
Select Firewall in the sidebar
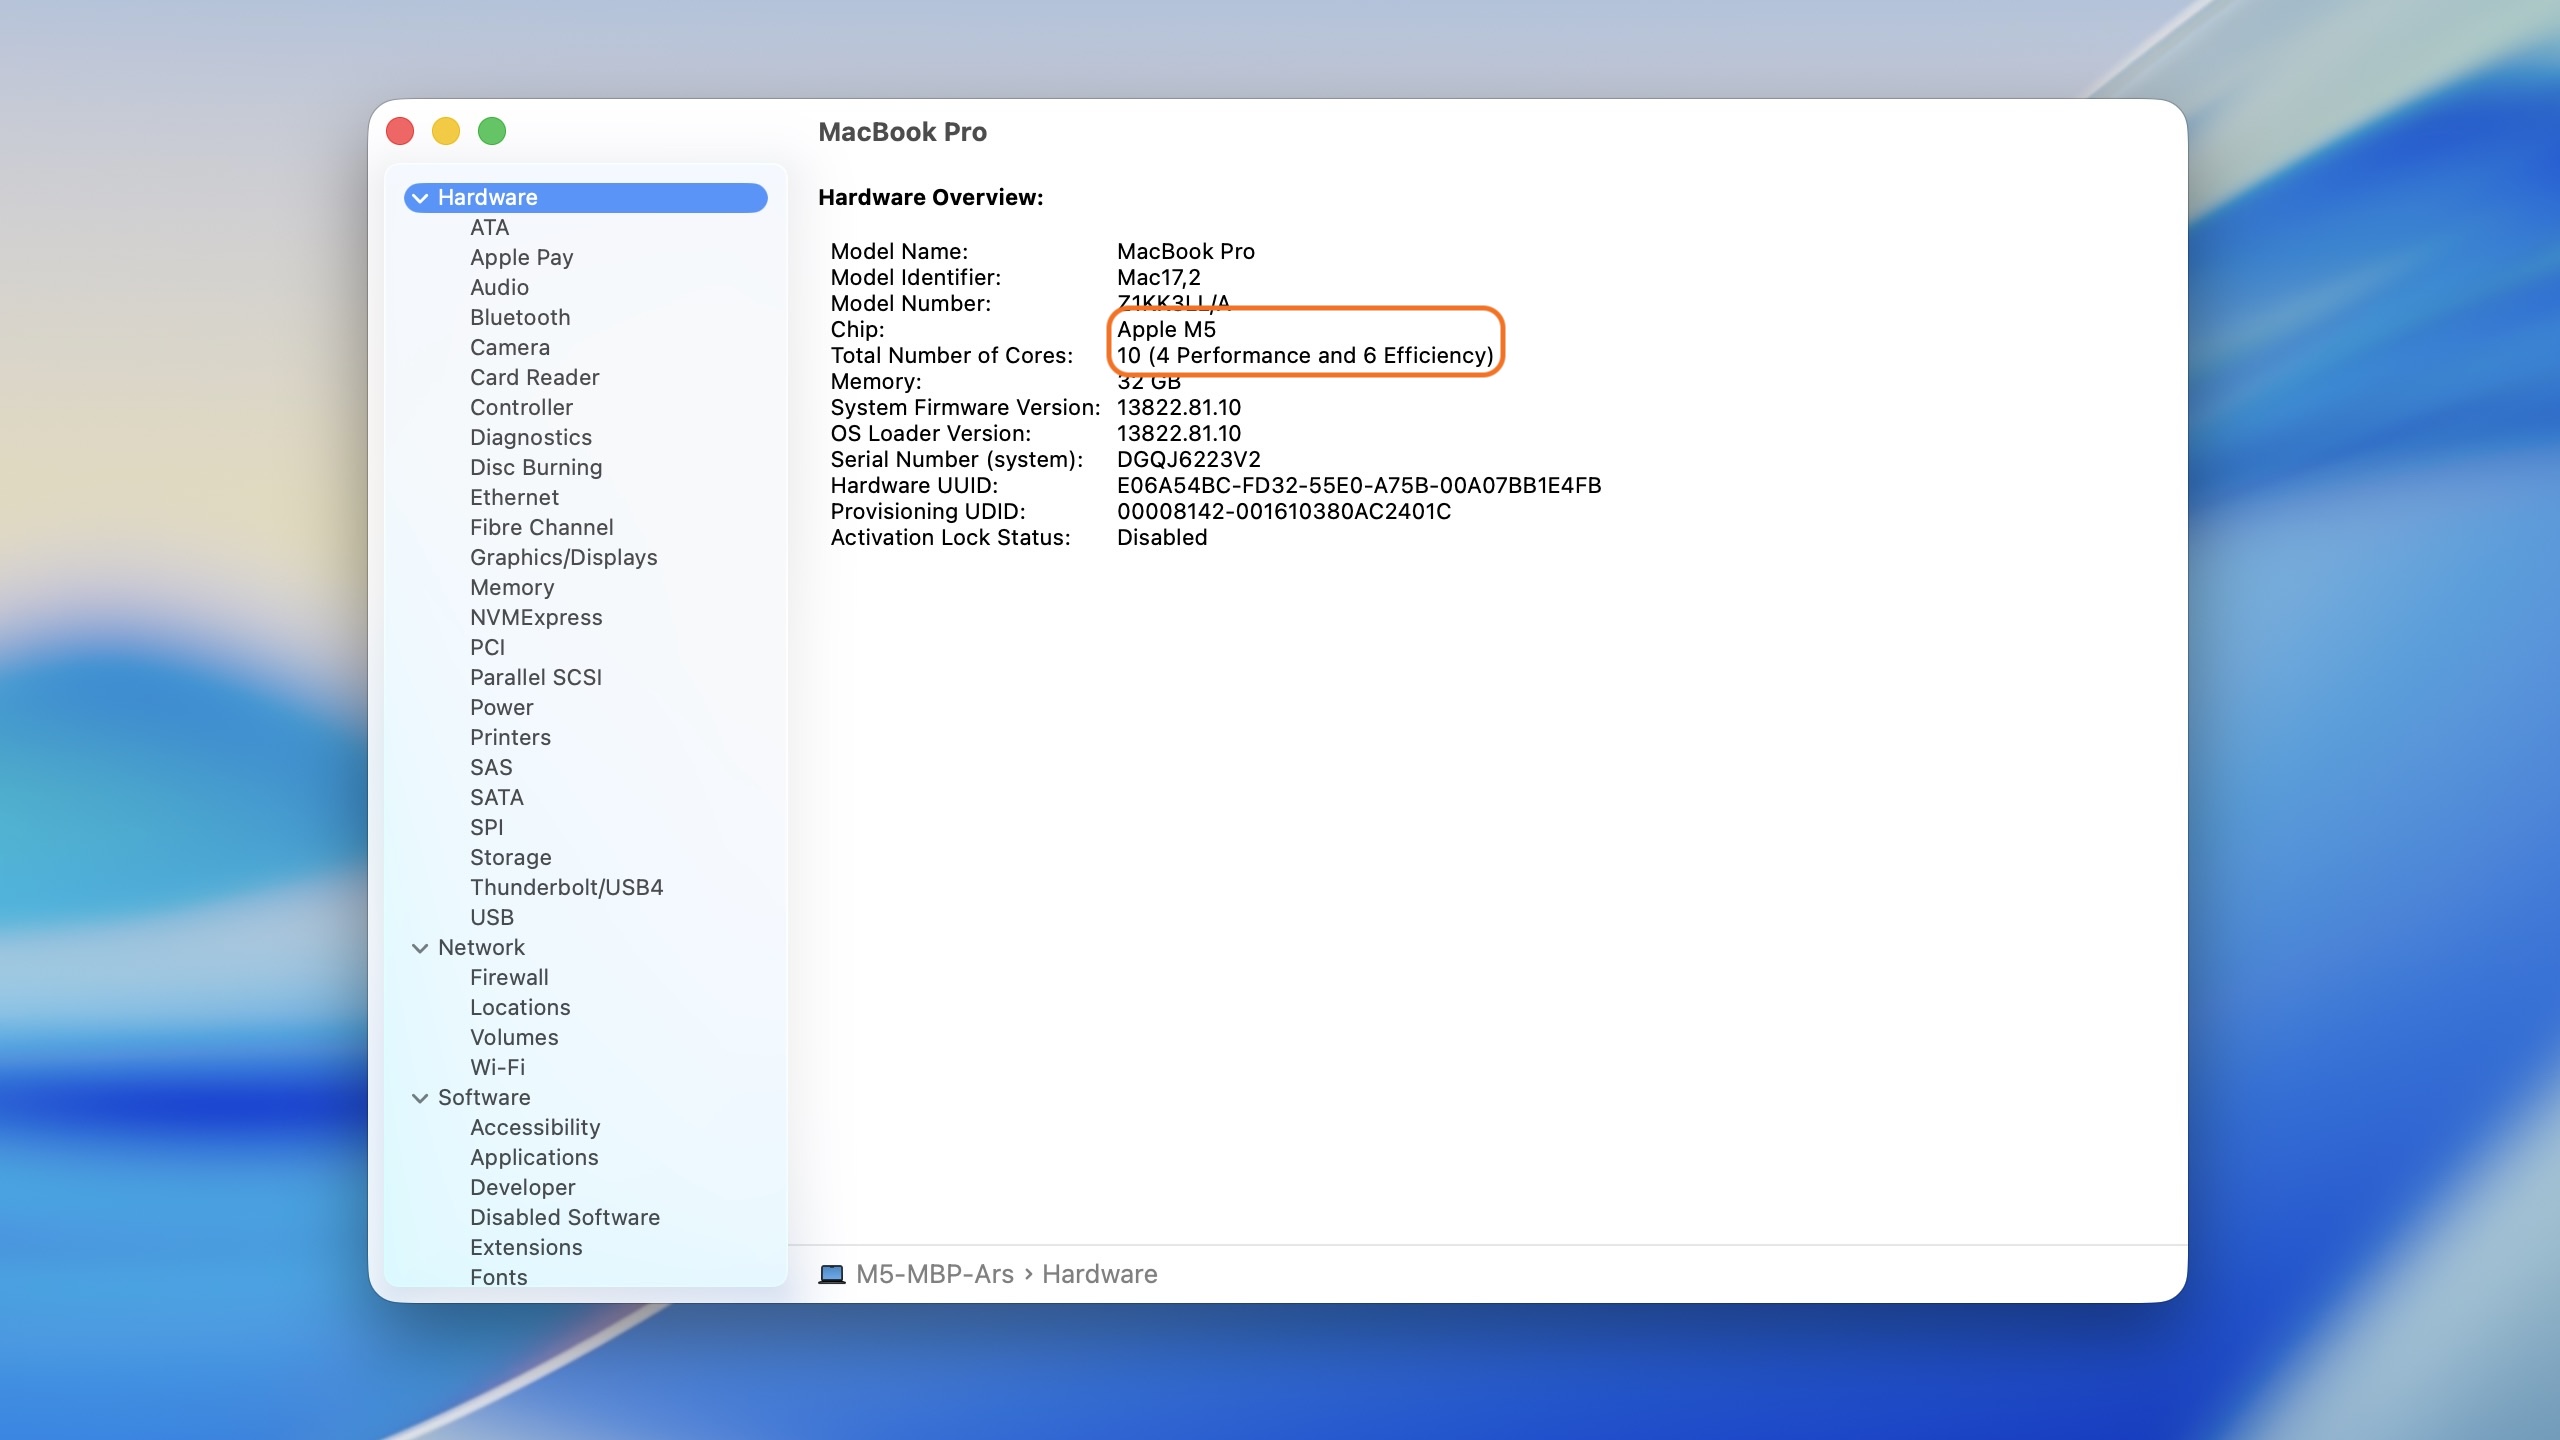tap(509, 977)
